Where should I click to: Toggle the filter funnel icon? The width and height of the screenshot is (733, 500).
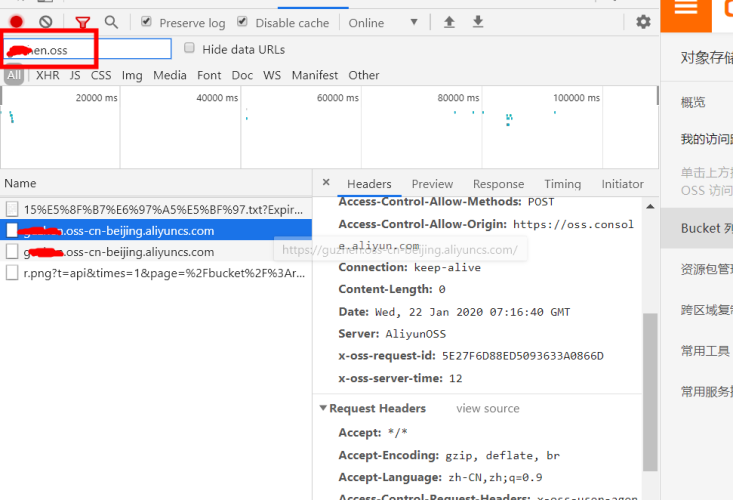(83, 22)
